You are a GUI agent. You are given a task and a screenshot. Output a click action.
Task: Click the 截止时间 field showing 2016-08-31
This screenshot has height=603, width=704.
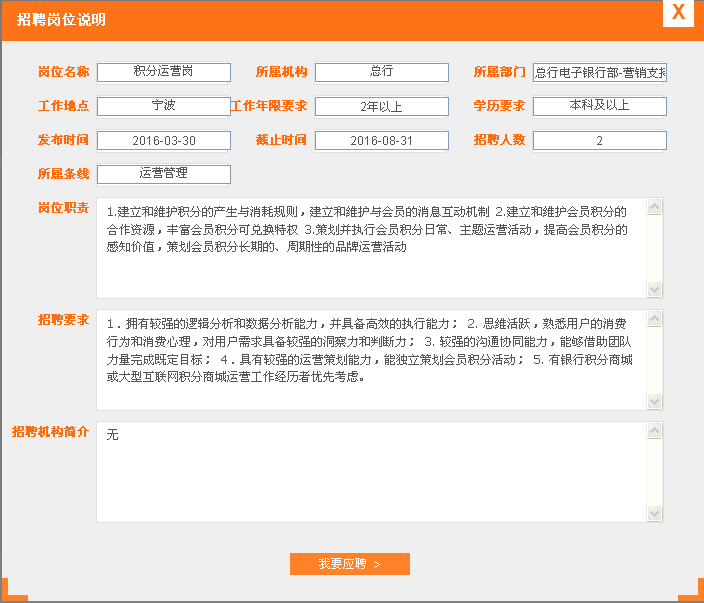[x=382, y=140]
